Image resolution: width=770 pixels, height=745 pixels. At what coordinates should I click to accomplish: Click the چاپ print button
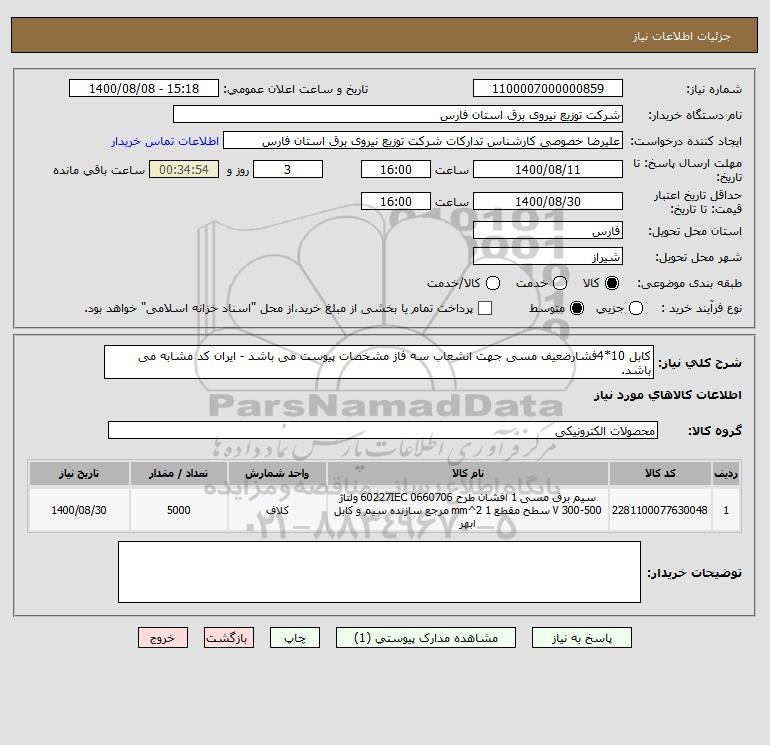(295, 638)
